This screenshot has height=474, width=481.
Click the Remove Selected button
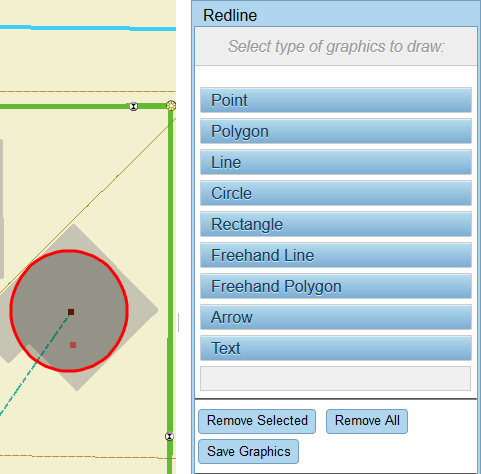point(257,421)
